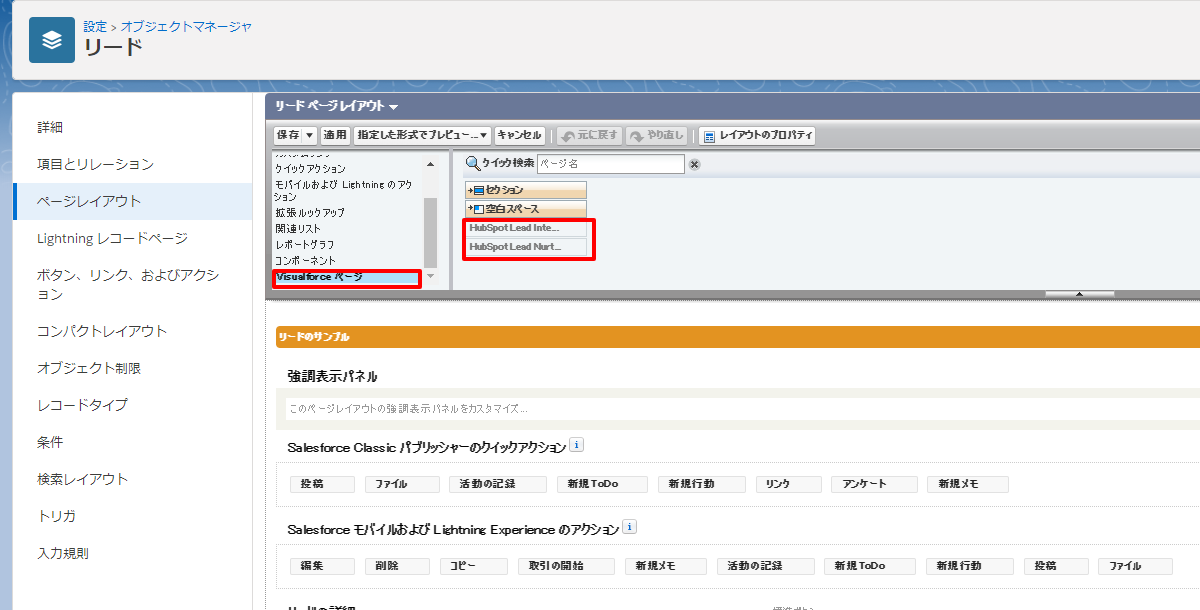This screenshot has width=1200, height=610.
Task: Click info icon beside Salesforce Classic publisher actions
Action: [576, 446]
